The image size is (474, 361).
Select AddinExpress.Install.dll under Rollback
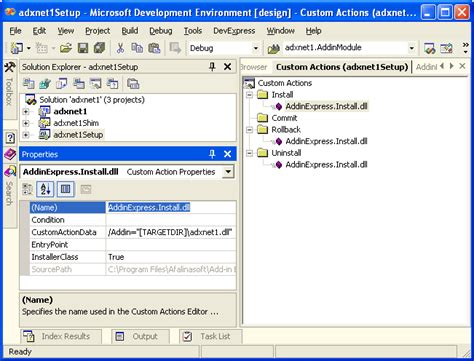[x=326, y=141]
